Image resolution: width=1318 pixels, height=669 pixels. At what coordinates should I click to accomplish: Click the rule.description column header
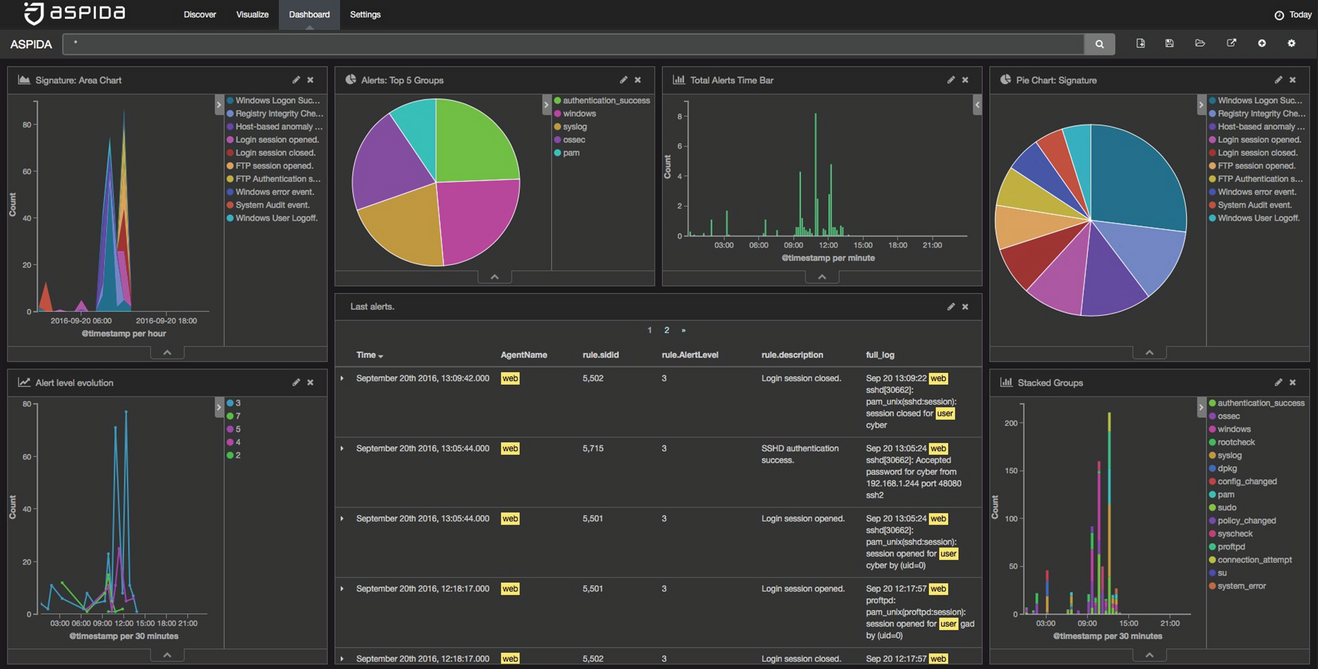pos(792,355)
